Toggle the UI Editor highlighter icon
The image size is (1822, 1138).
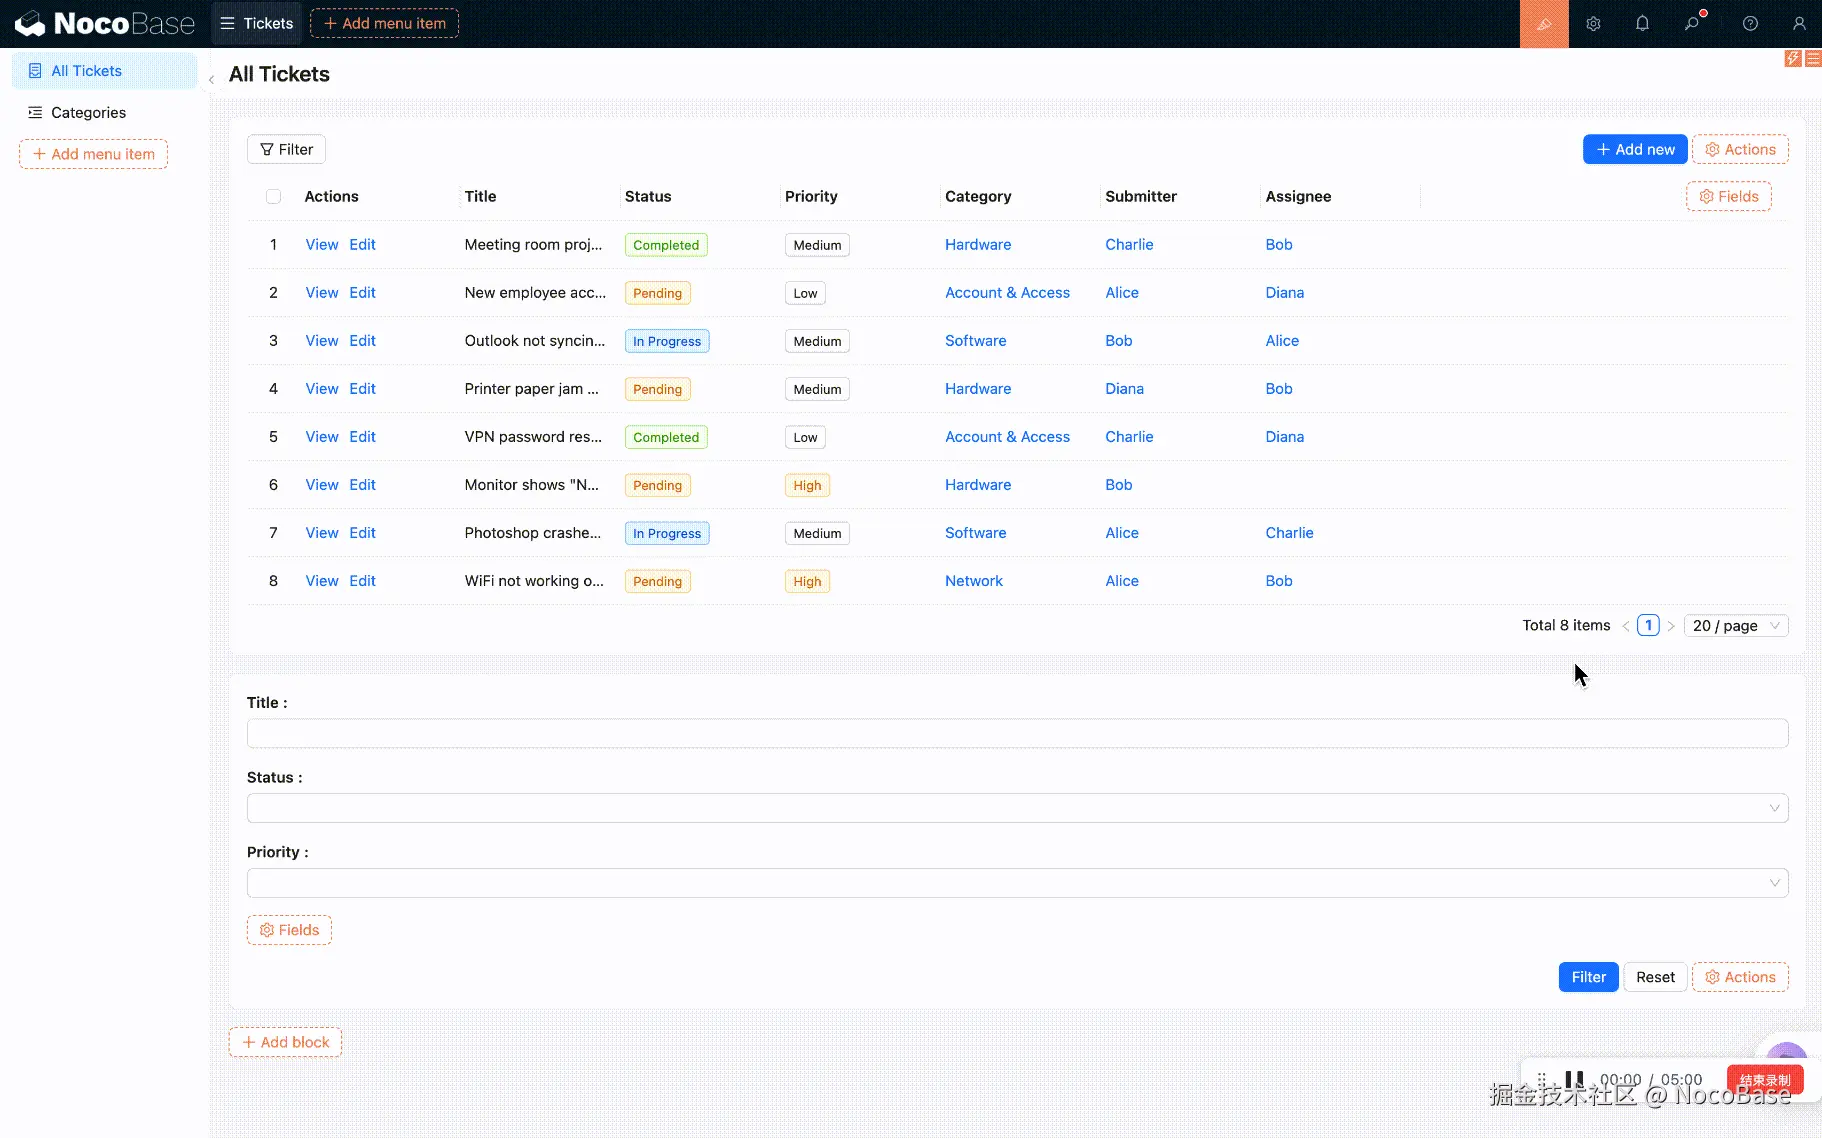pyautogui.click(x=1544, y=24)
